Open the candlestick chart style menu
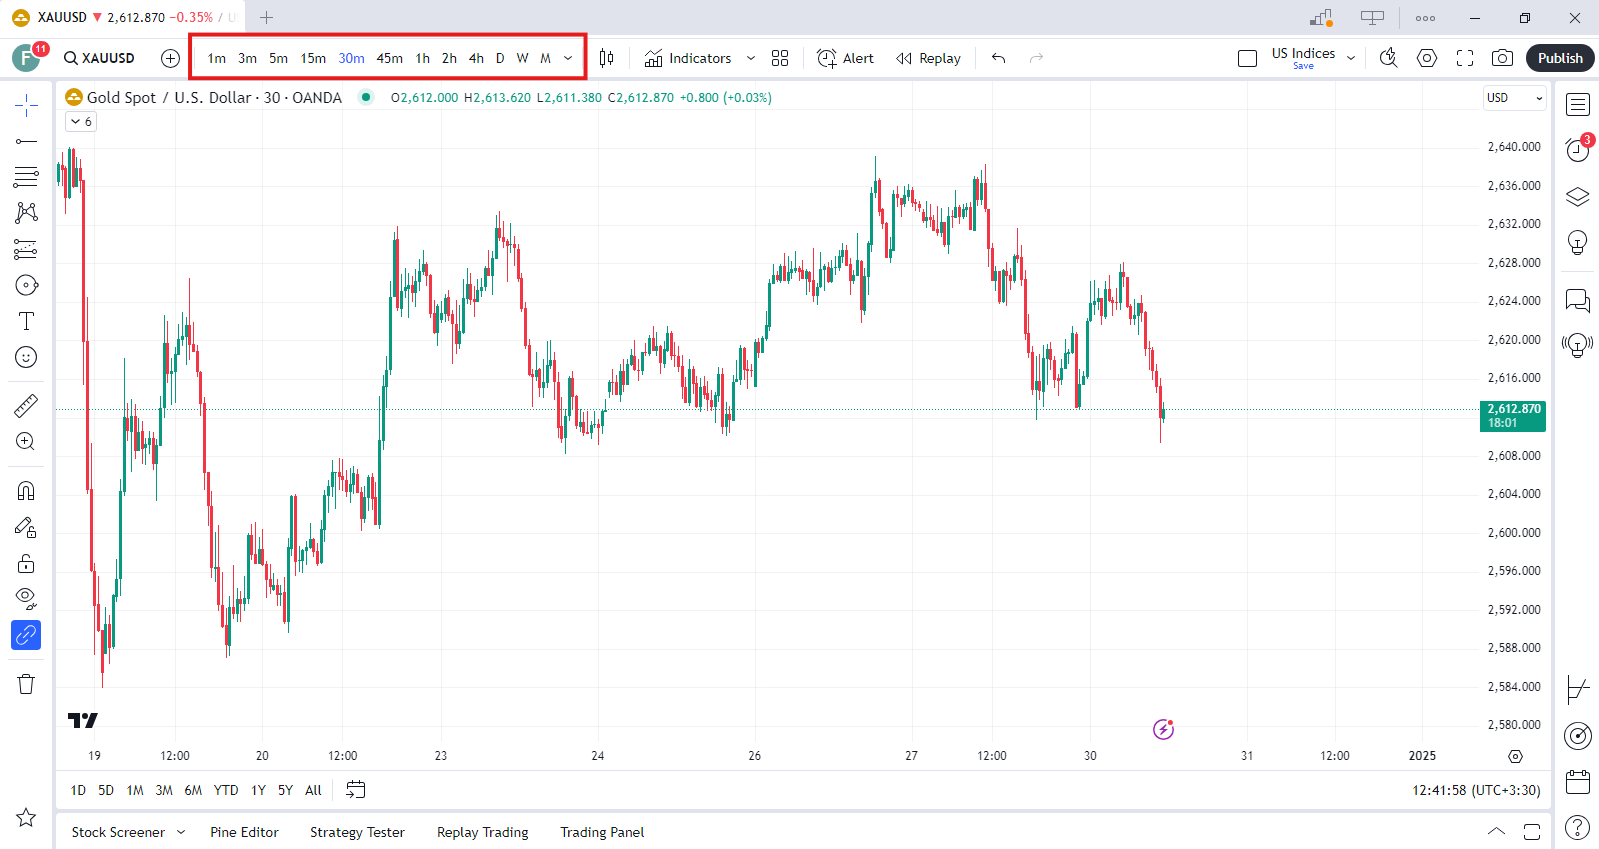 tap(606, 58)
